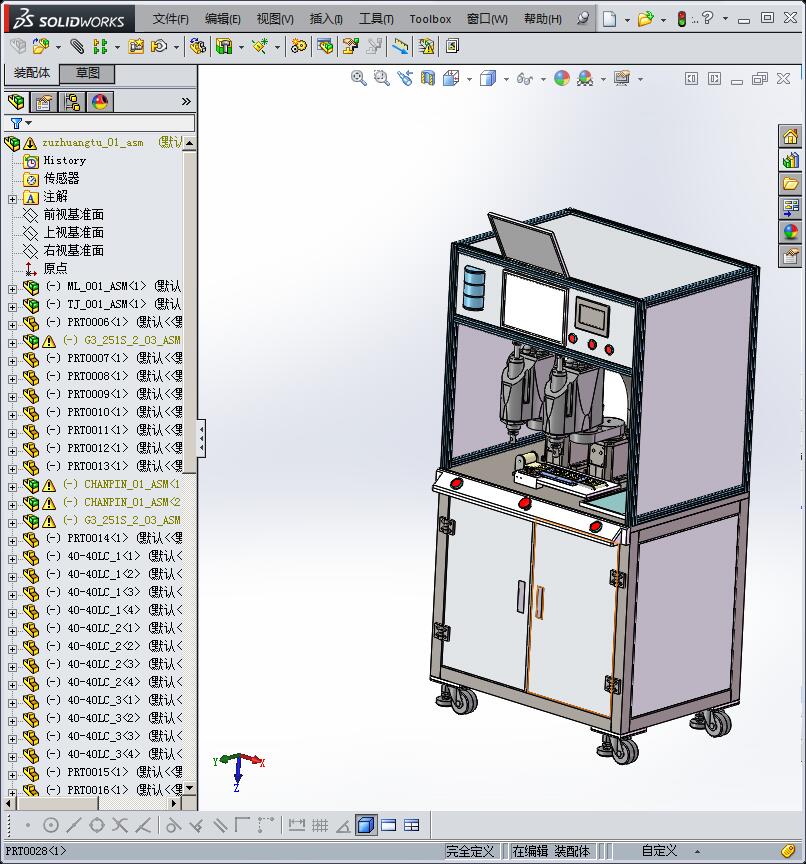Screen dimensions: 806x864
Task: Open the View Palette icon in task pane
Action: (790, 208)
